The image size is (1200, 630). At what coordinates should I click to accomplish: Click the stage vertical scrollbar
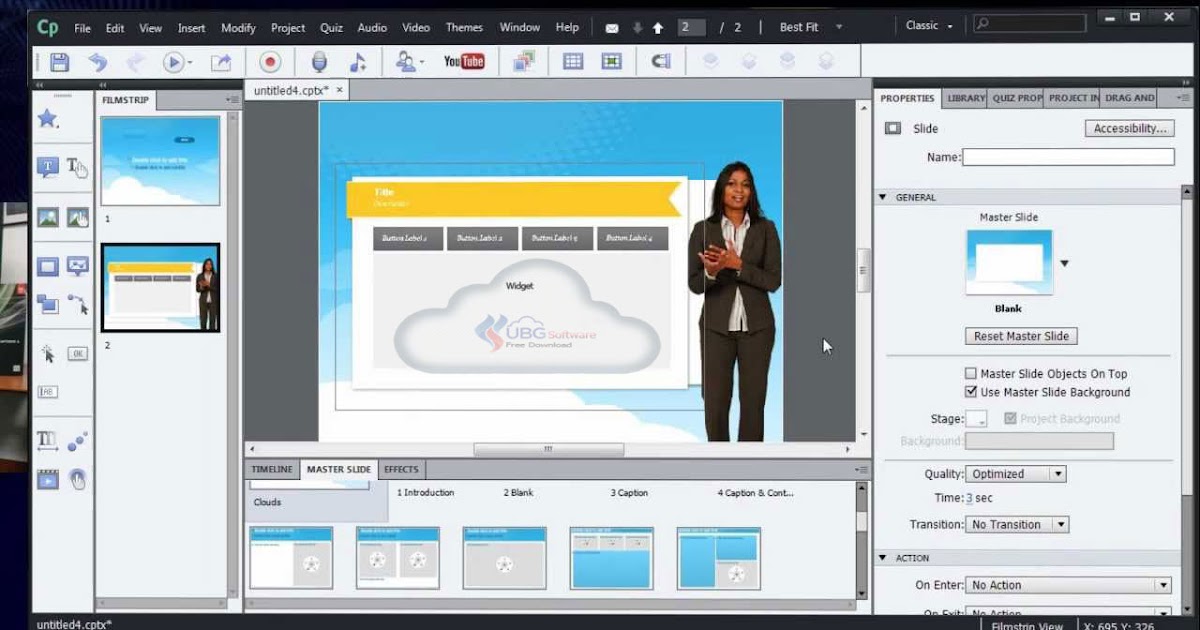click(864, 271)
